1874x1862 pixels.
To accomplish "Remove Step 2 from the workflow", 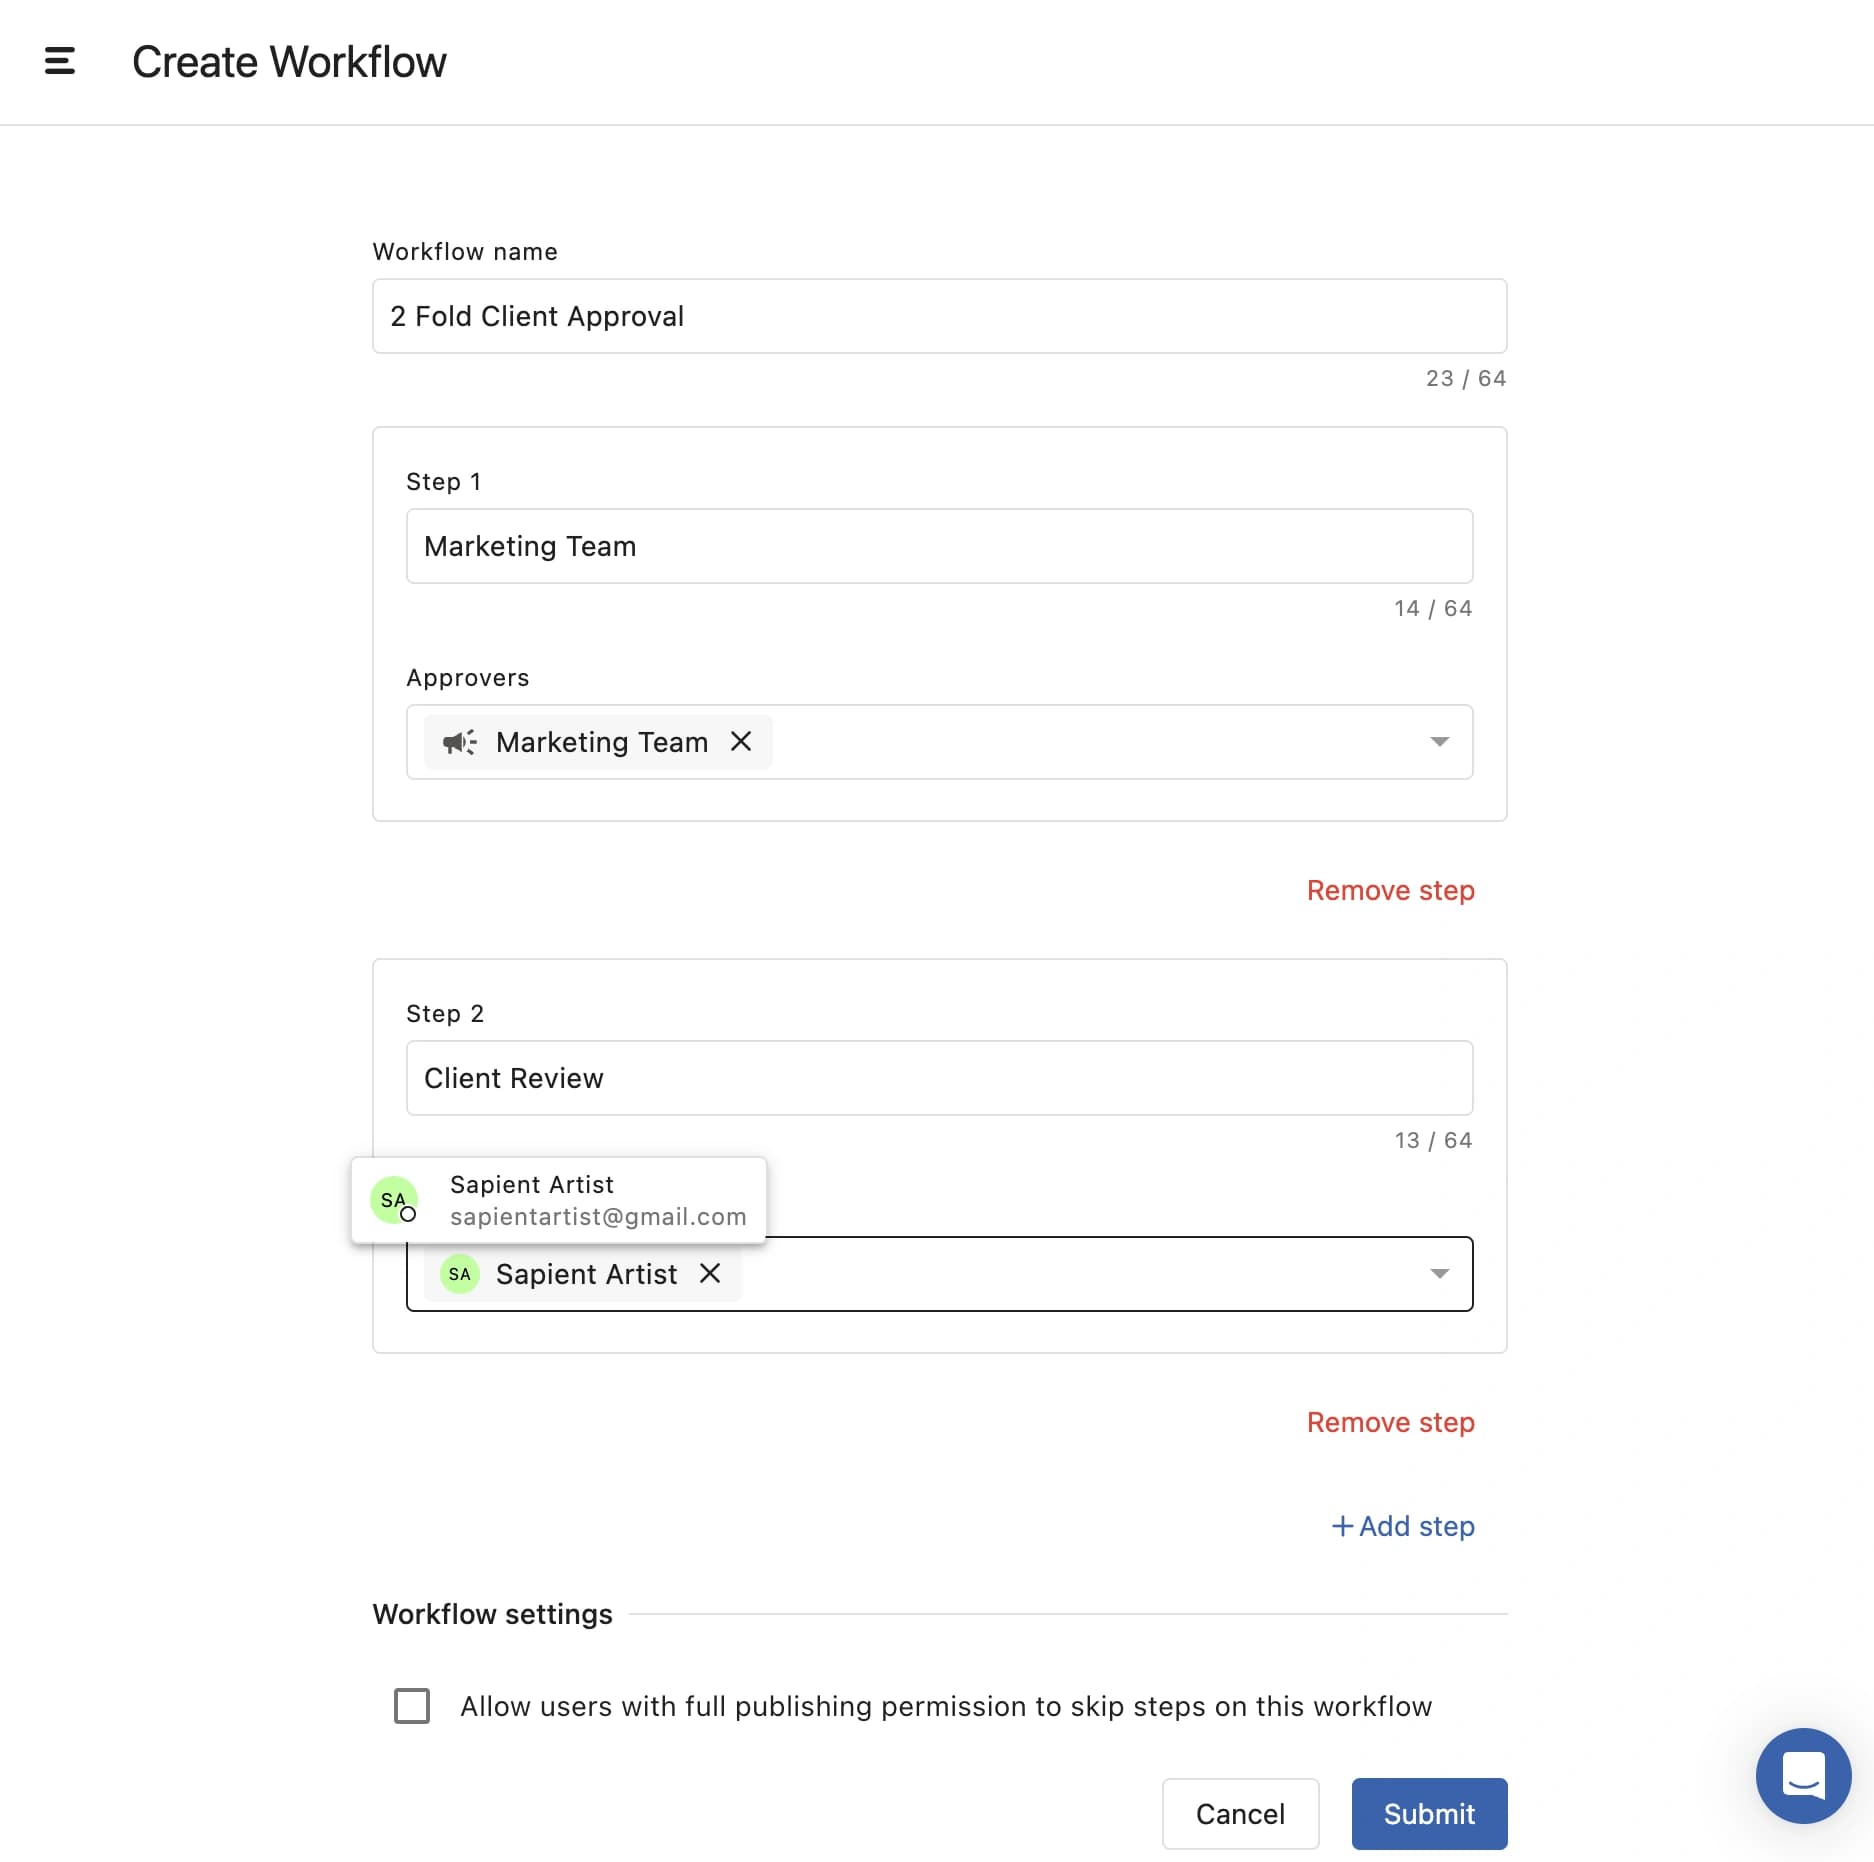I will [x=1390, y=1422].
